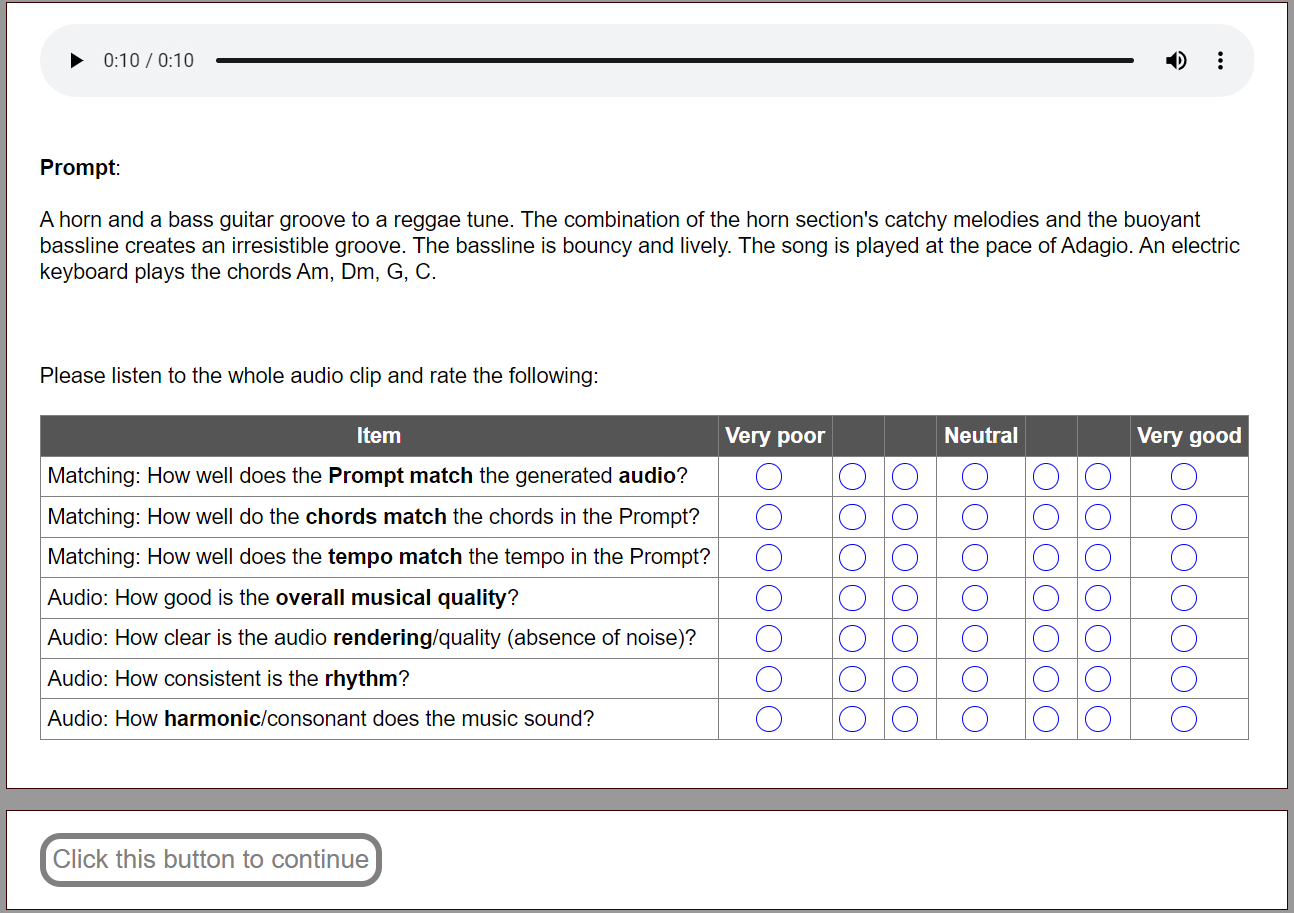Rate chords match as Very good
The image size is (1294, 913).
pyautogui.click(x=1184, y=517)
